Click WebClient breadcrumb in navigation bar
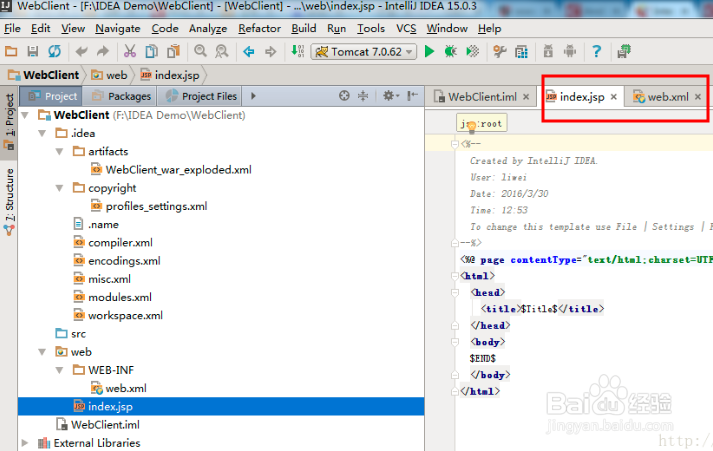The image size is (713, 451). [x=44, y=75]
